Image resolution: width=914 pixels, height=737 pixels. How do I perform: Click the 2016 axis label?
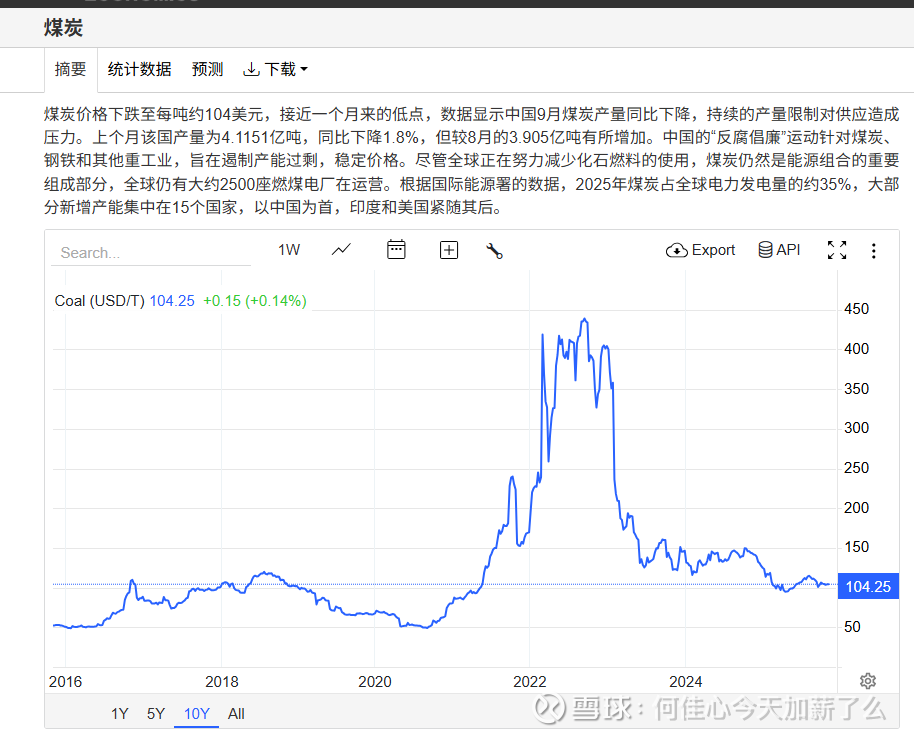(65, 682)
